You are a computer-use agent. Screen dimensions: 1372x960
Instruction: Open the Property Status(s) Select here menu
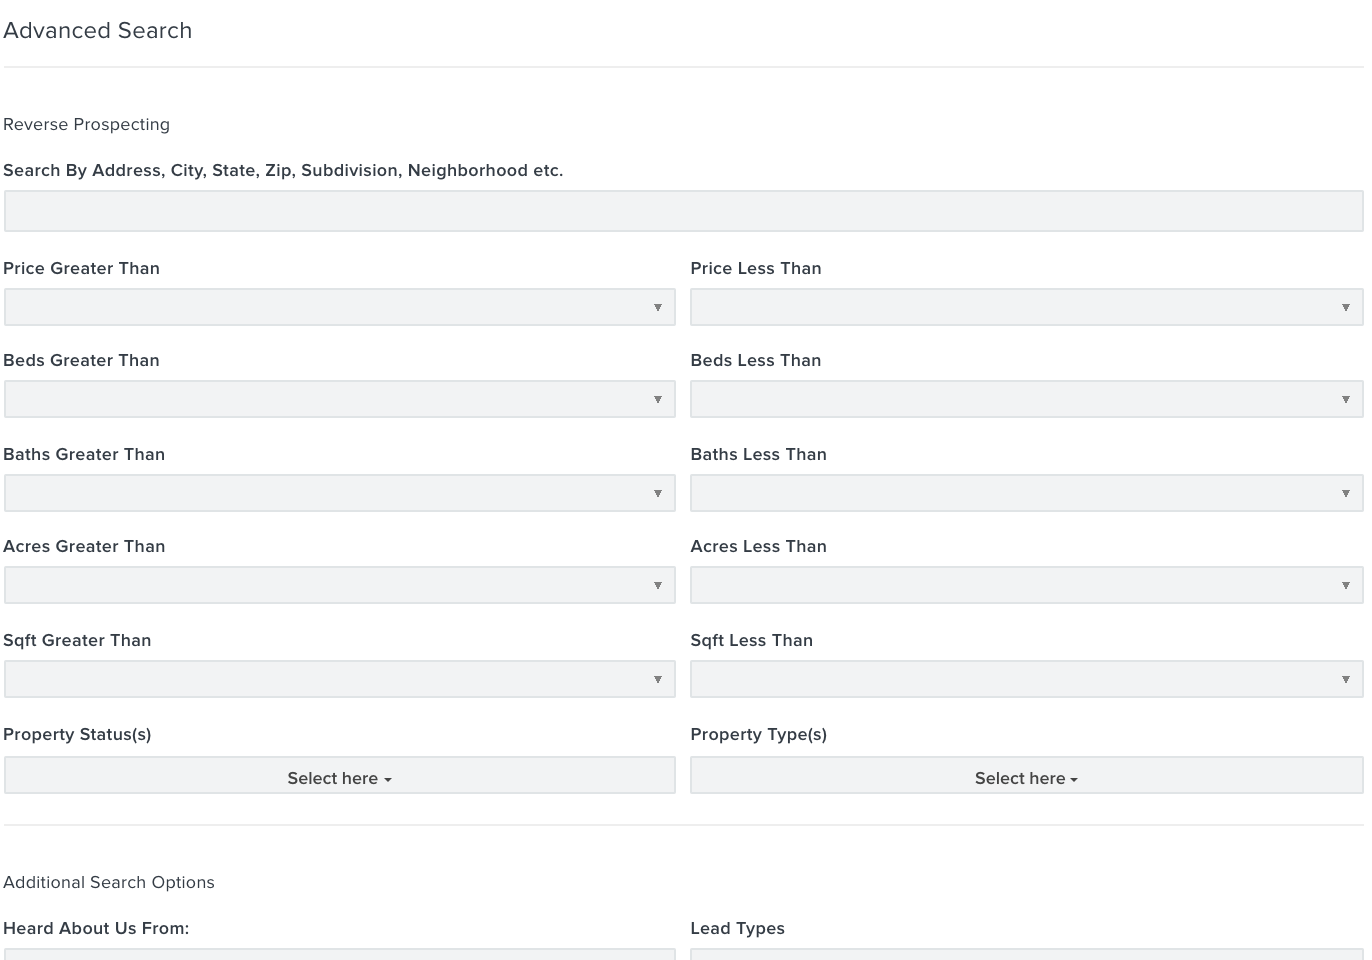coord(340,776)
